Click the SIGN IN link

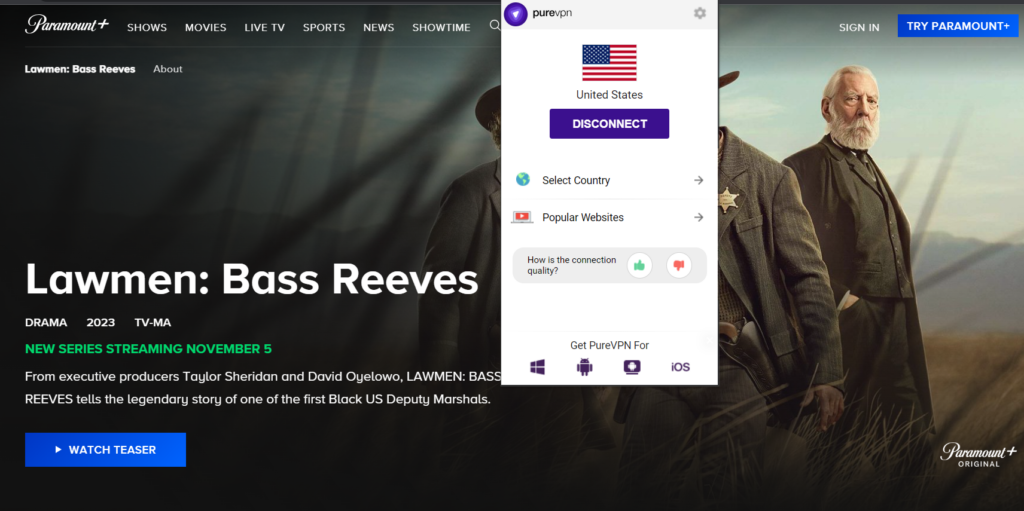click(859, 27)
